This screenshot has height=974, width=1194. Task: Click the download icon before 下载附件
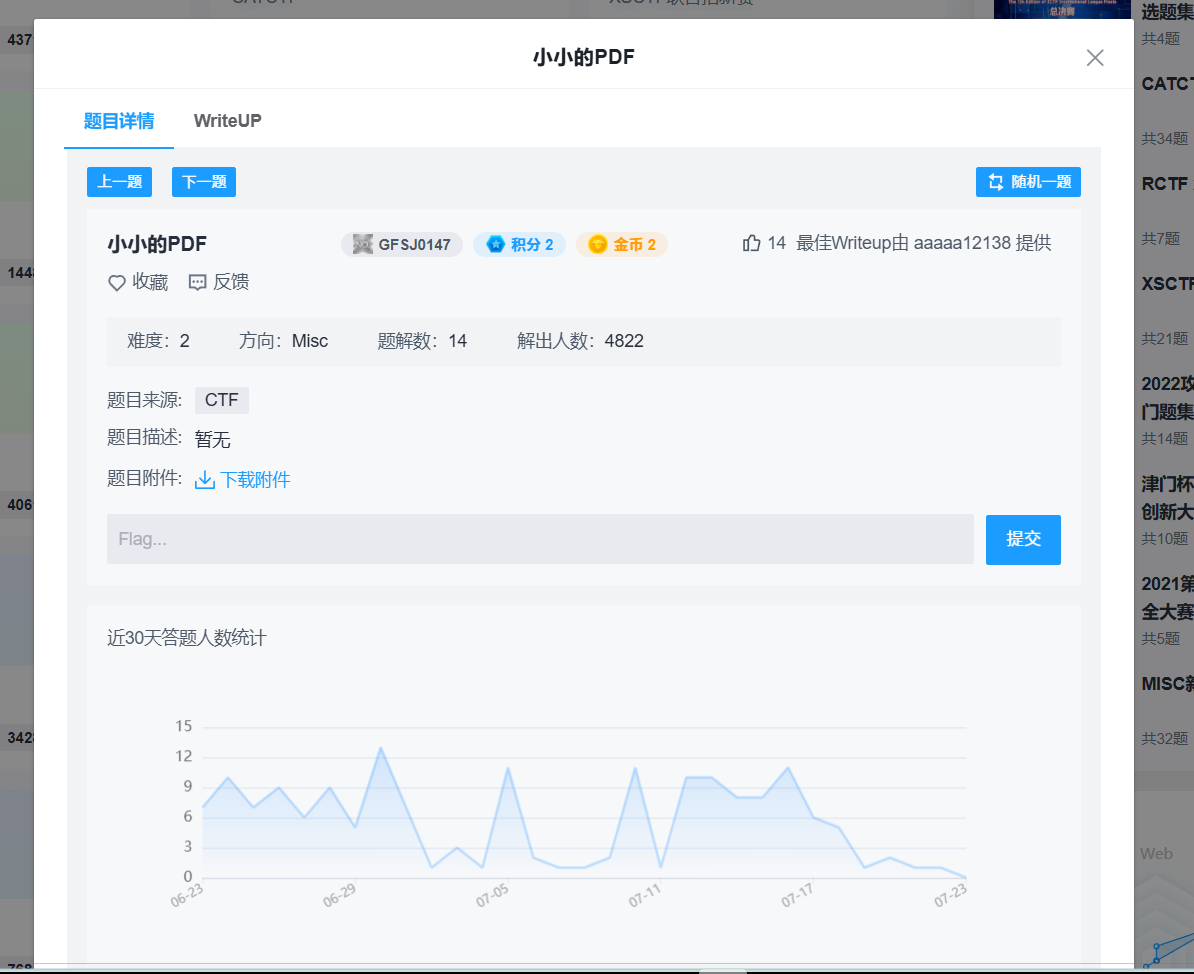coord(204,479)
